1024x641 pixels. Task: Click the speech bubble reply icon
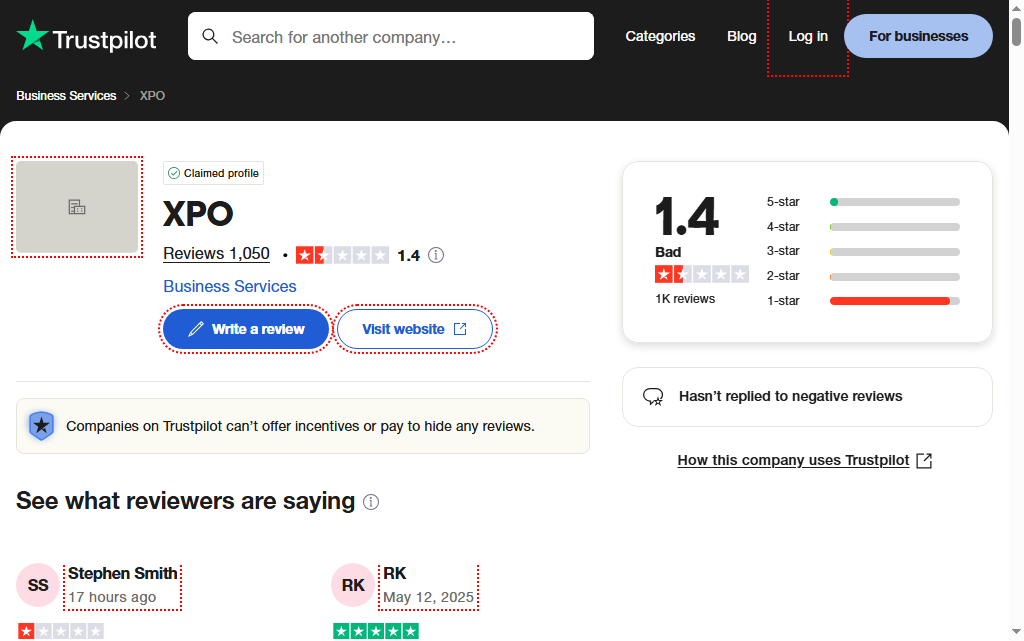coord(653,396)
